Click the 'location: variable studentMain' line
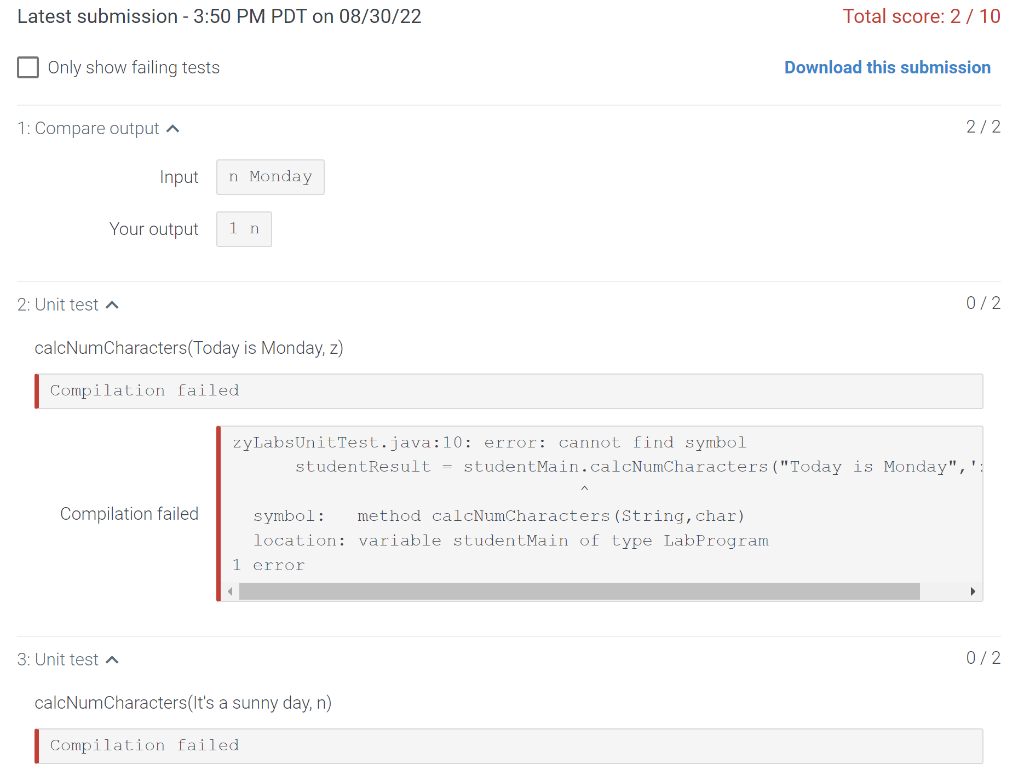Viewport: 1024px width, 770px height. 511,541
